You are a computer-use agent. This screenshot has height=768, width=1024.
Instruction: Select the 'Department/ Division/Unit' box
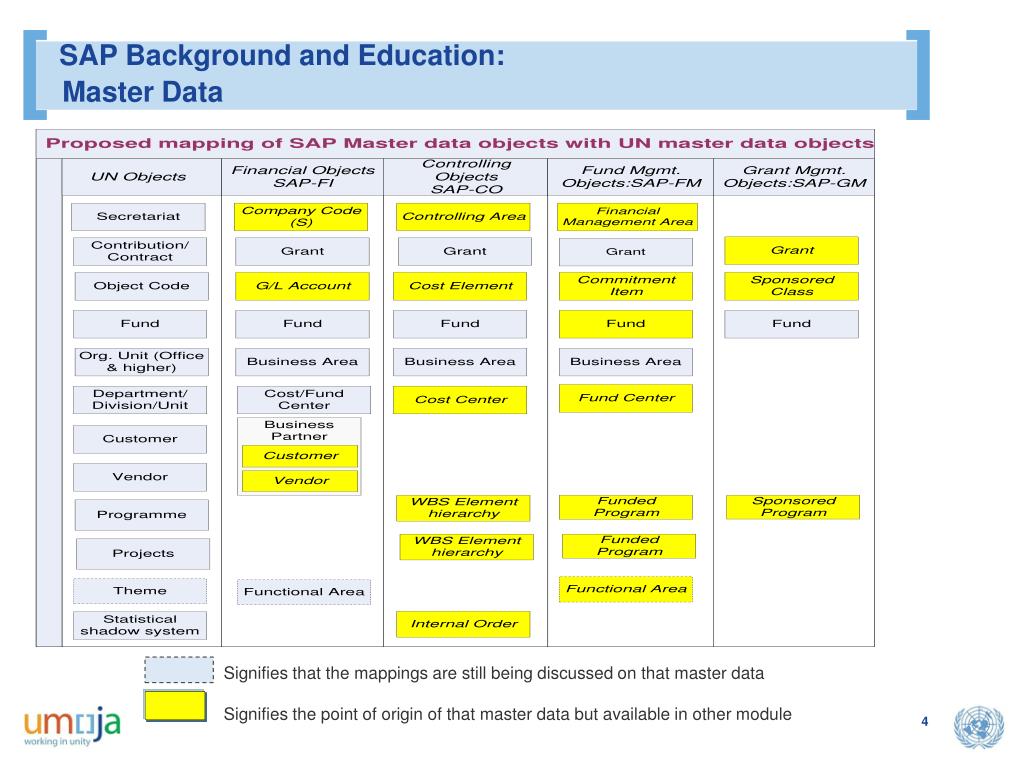click(140, 400)
